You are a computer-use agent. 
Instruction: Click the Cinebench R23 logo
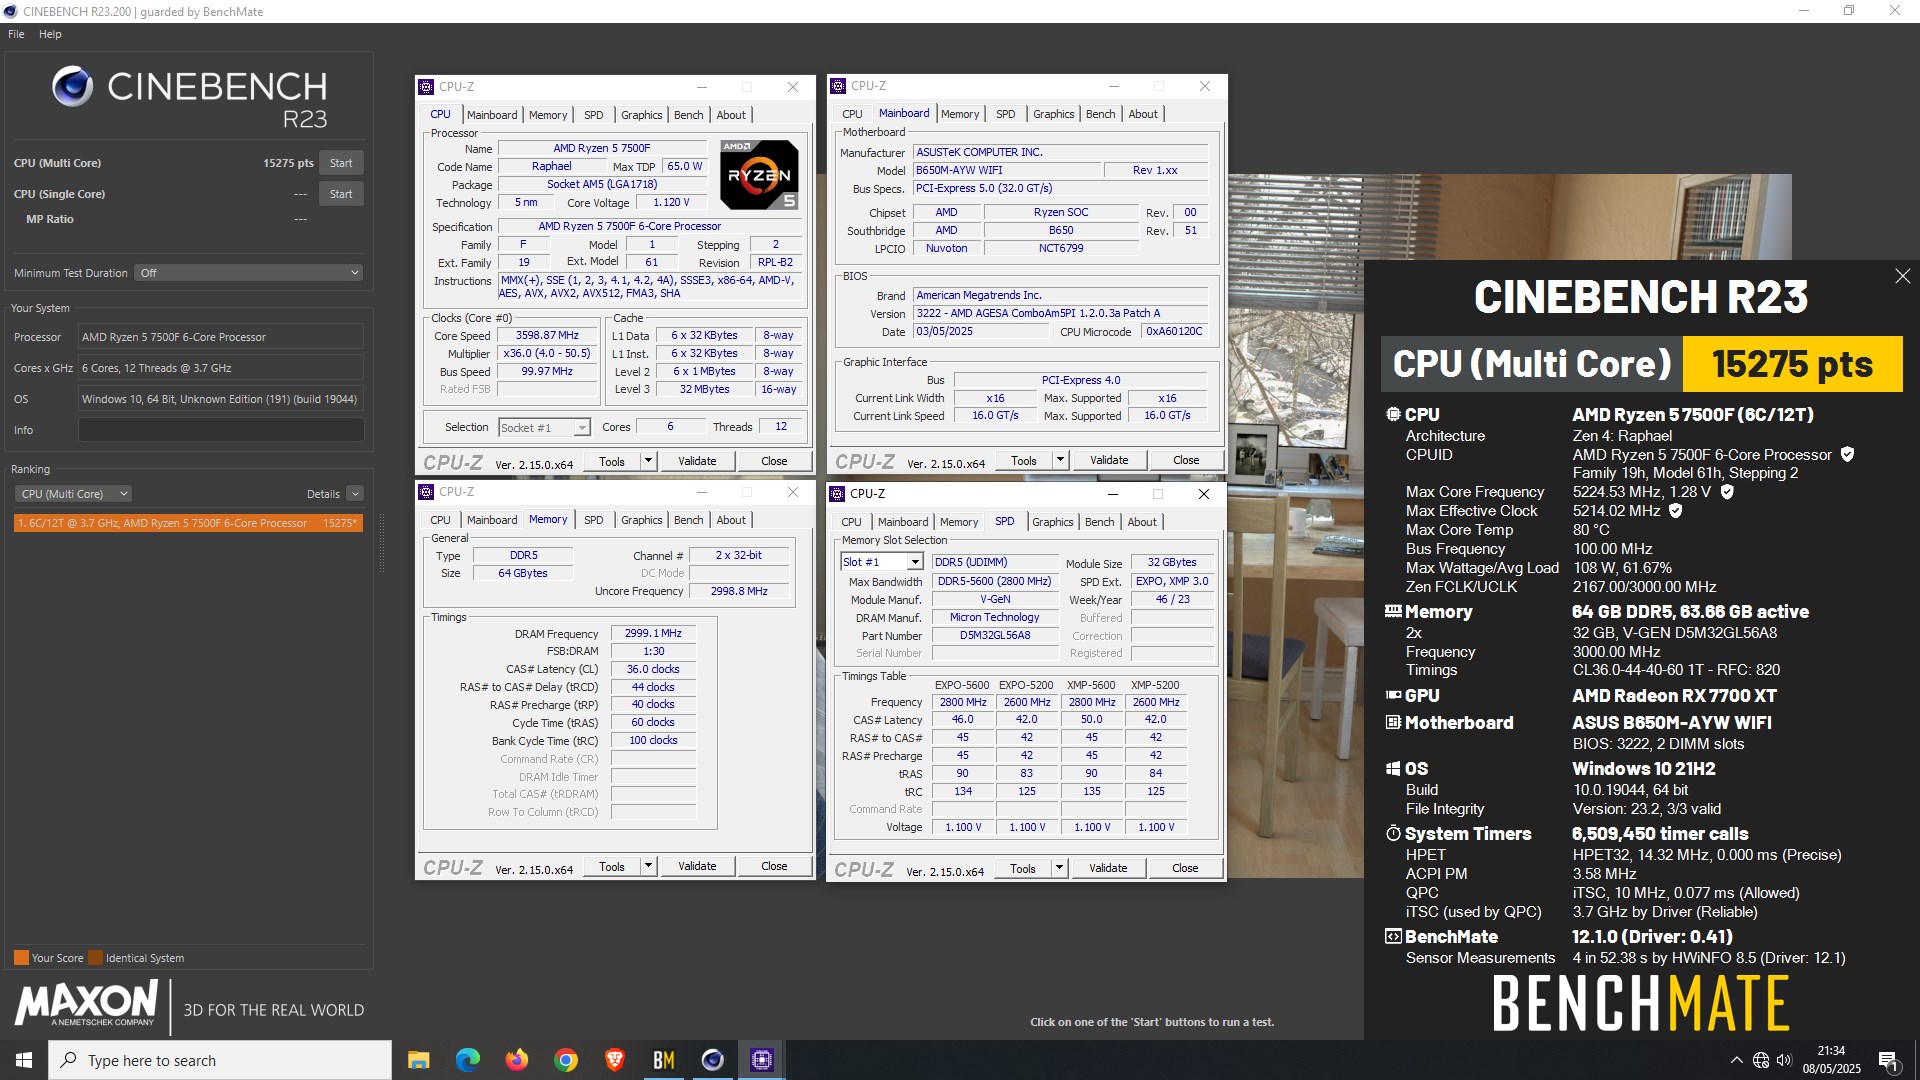tap(190, 98)
